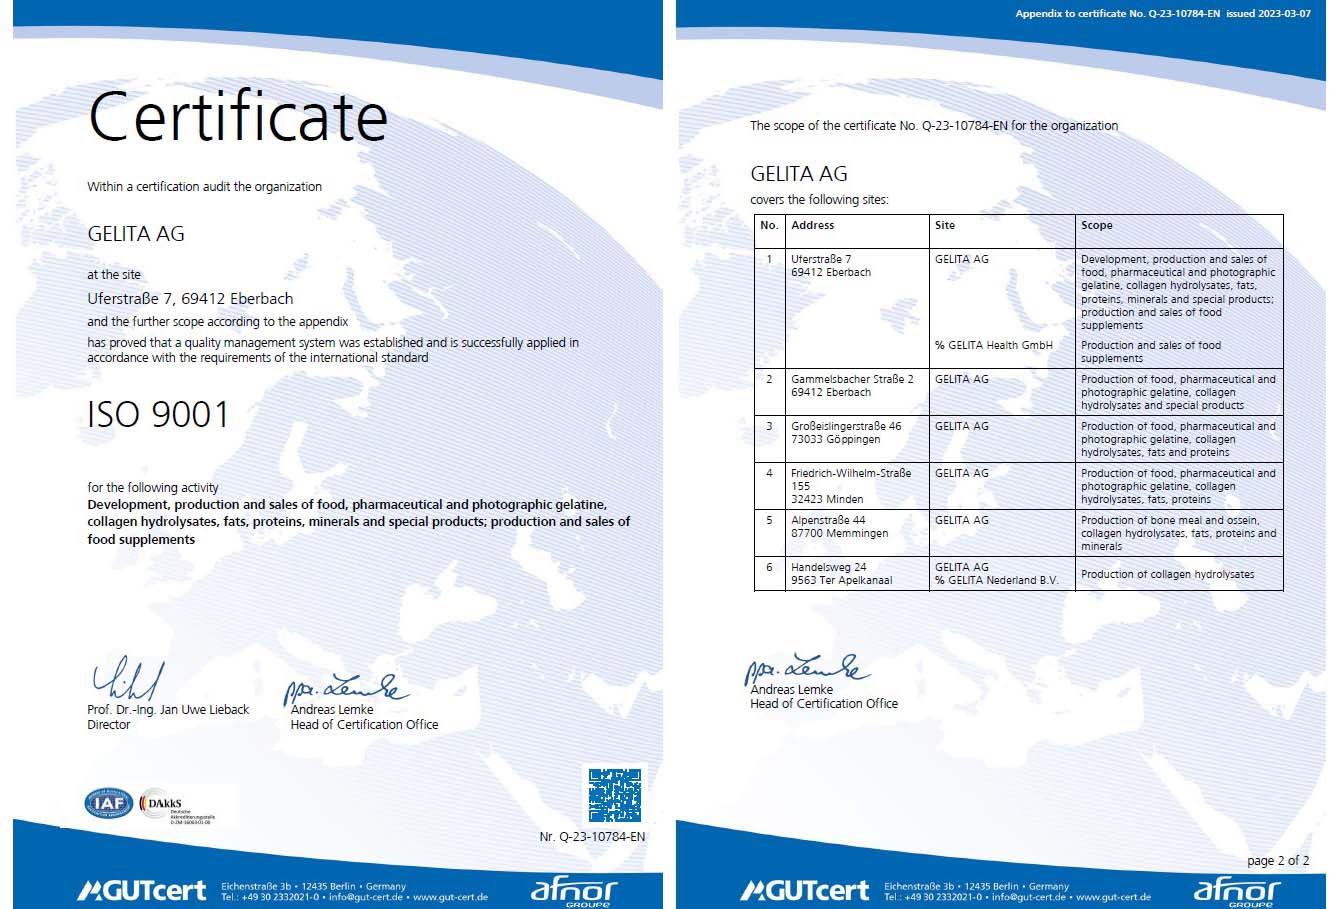
Task: Click info@gut-cert.de email in the appendix page footer
Action: [x=1027, y=897]
